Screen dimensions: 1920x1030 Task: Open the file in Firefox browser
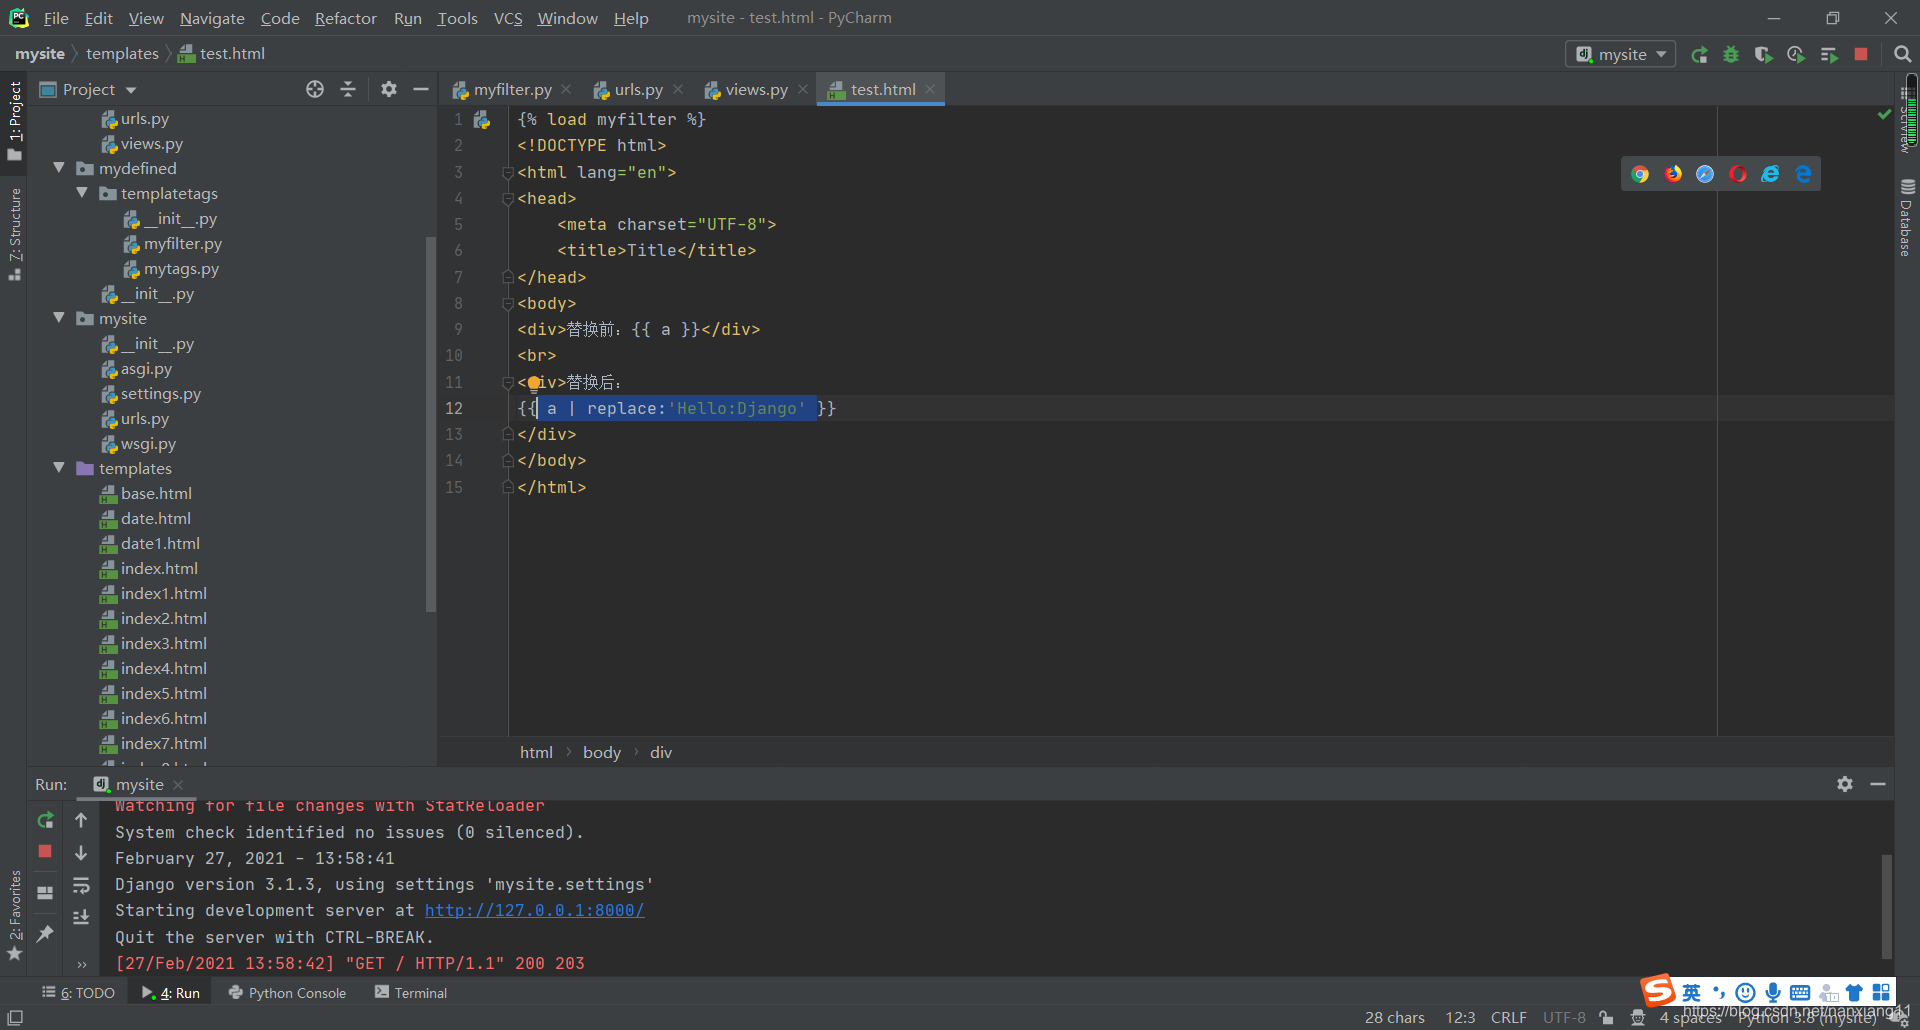[1673, 174]
